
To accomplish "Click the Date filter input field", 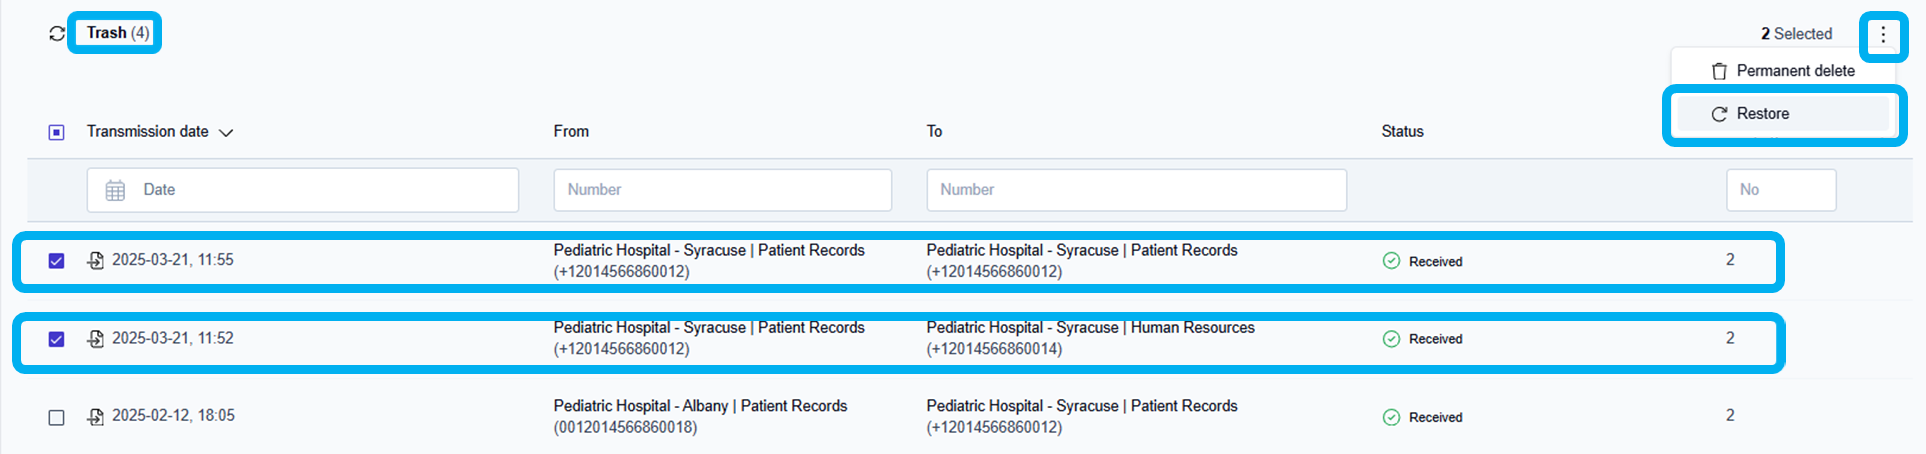I will (x=320, y=190).
